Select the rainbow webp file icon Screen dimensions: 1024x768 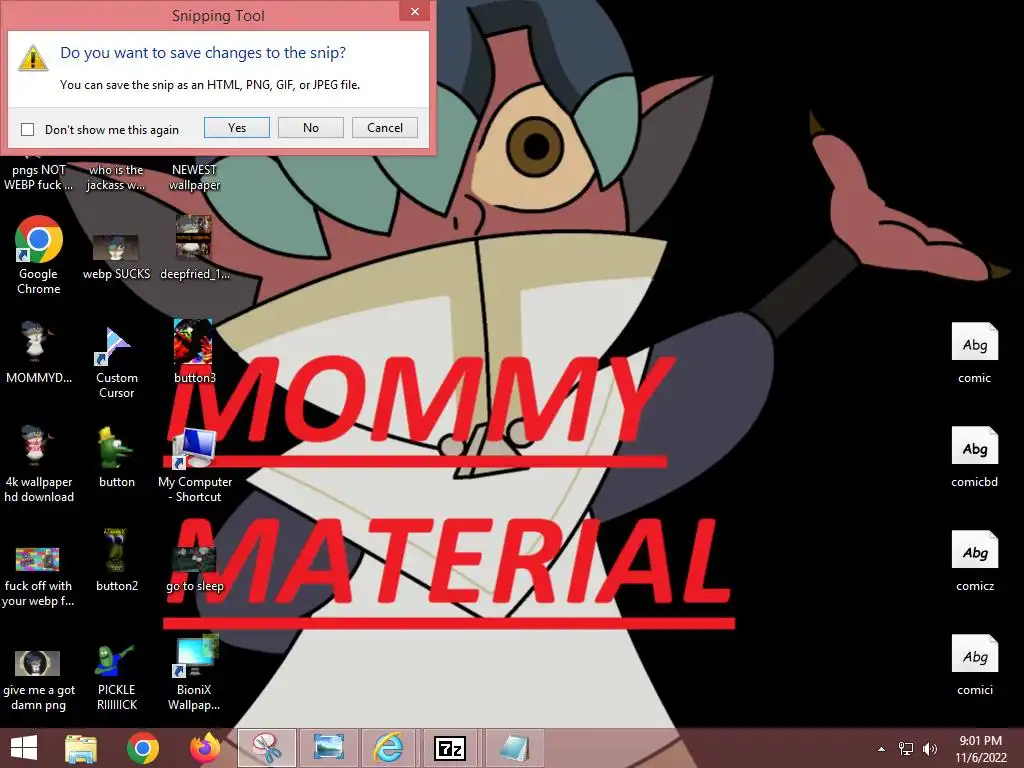pyautogui.click(x=38, y=577)
